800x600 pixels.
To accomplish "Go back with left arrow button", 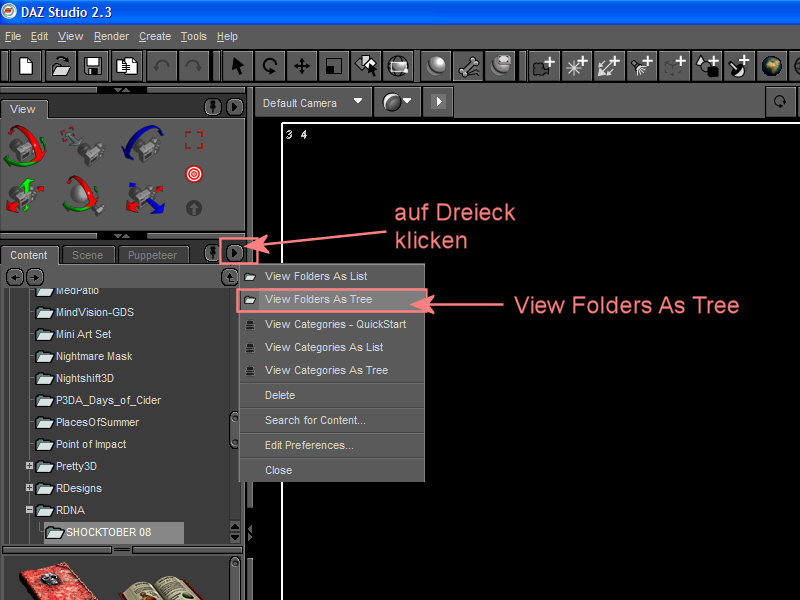I will [15, 277].
